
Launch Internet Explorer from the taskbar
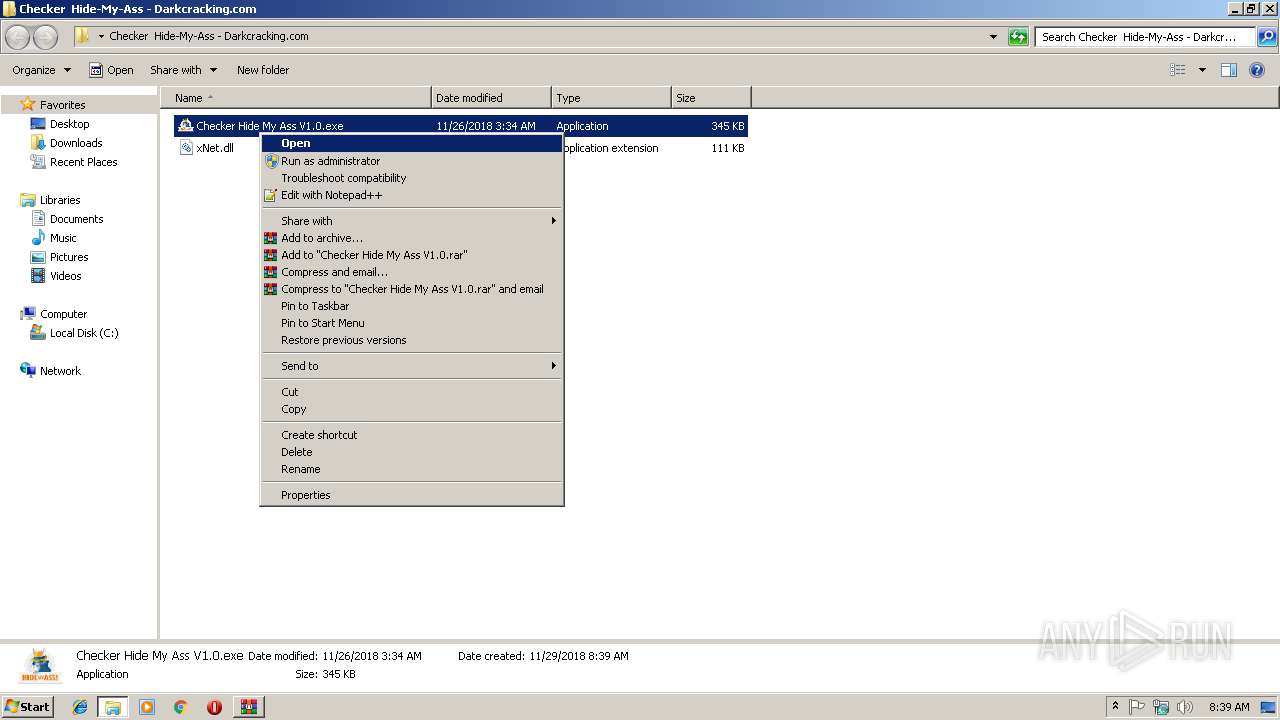click(80, 707)
